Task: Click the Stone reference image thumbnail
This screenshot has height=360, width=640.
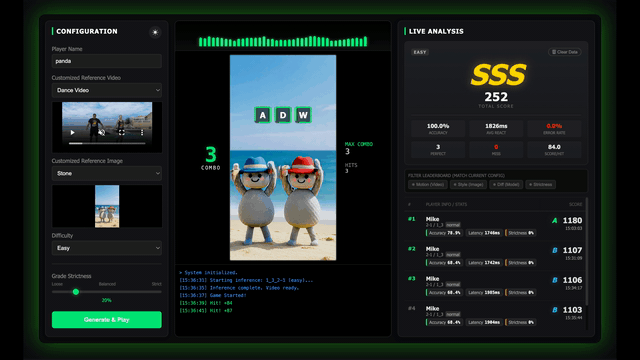Action: tap(107, 206)
